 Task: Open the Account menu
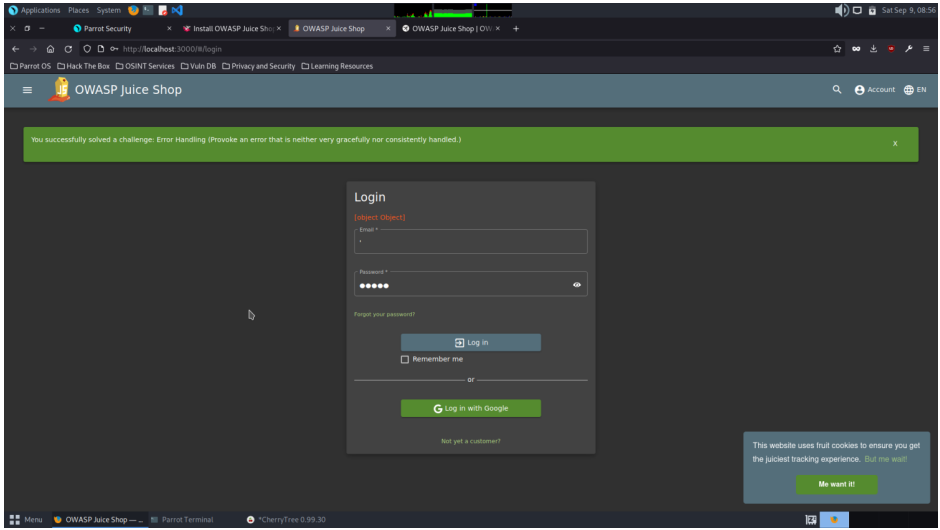(875, 89)
